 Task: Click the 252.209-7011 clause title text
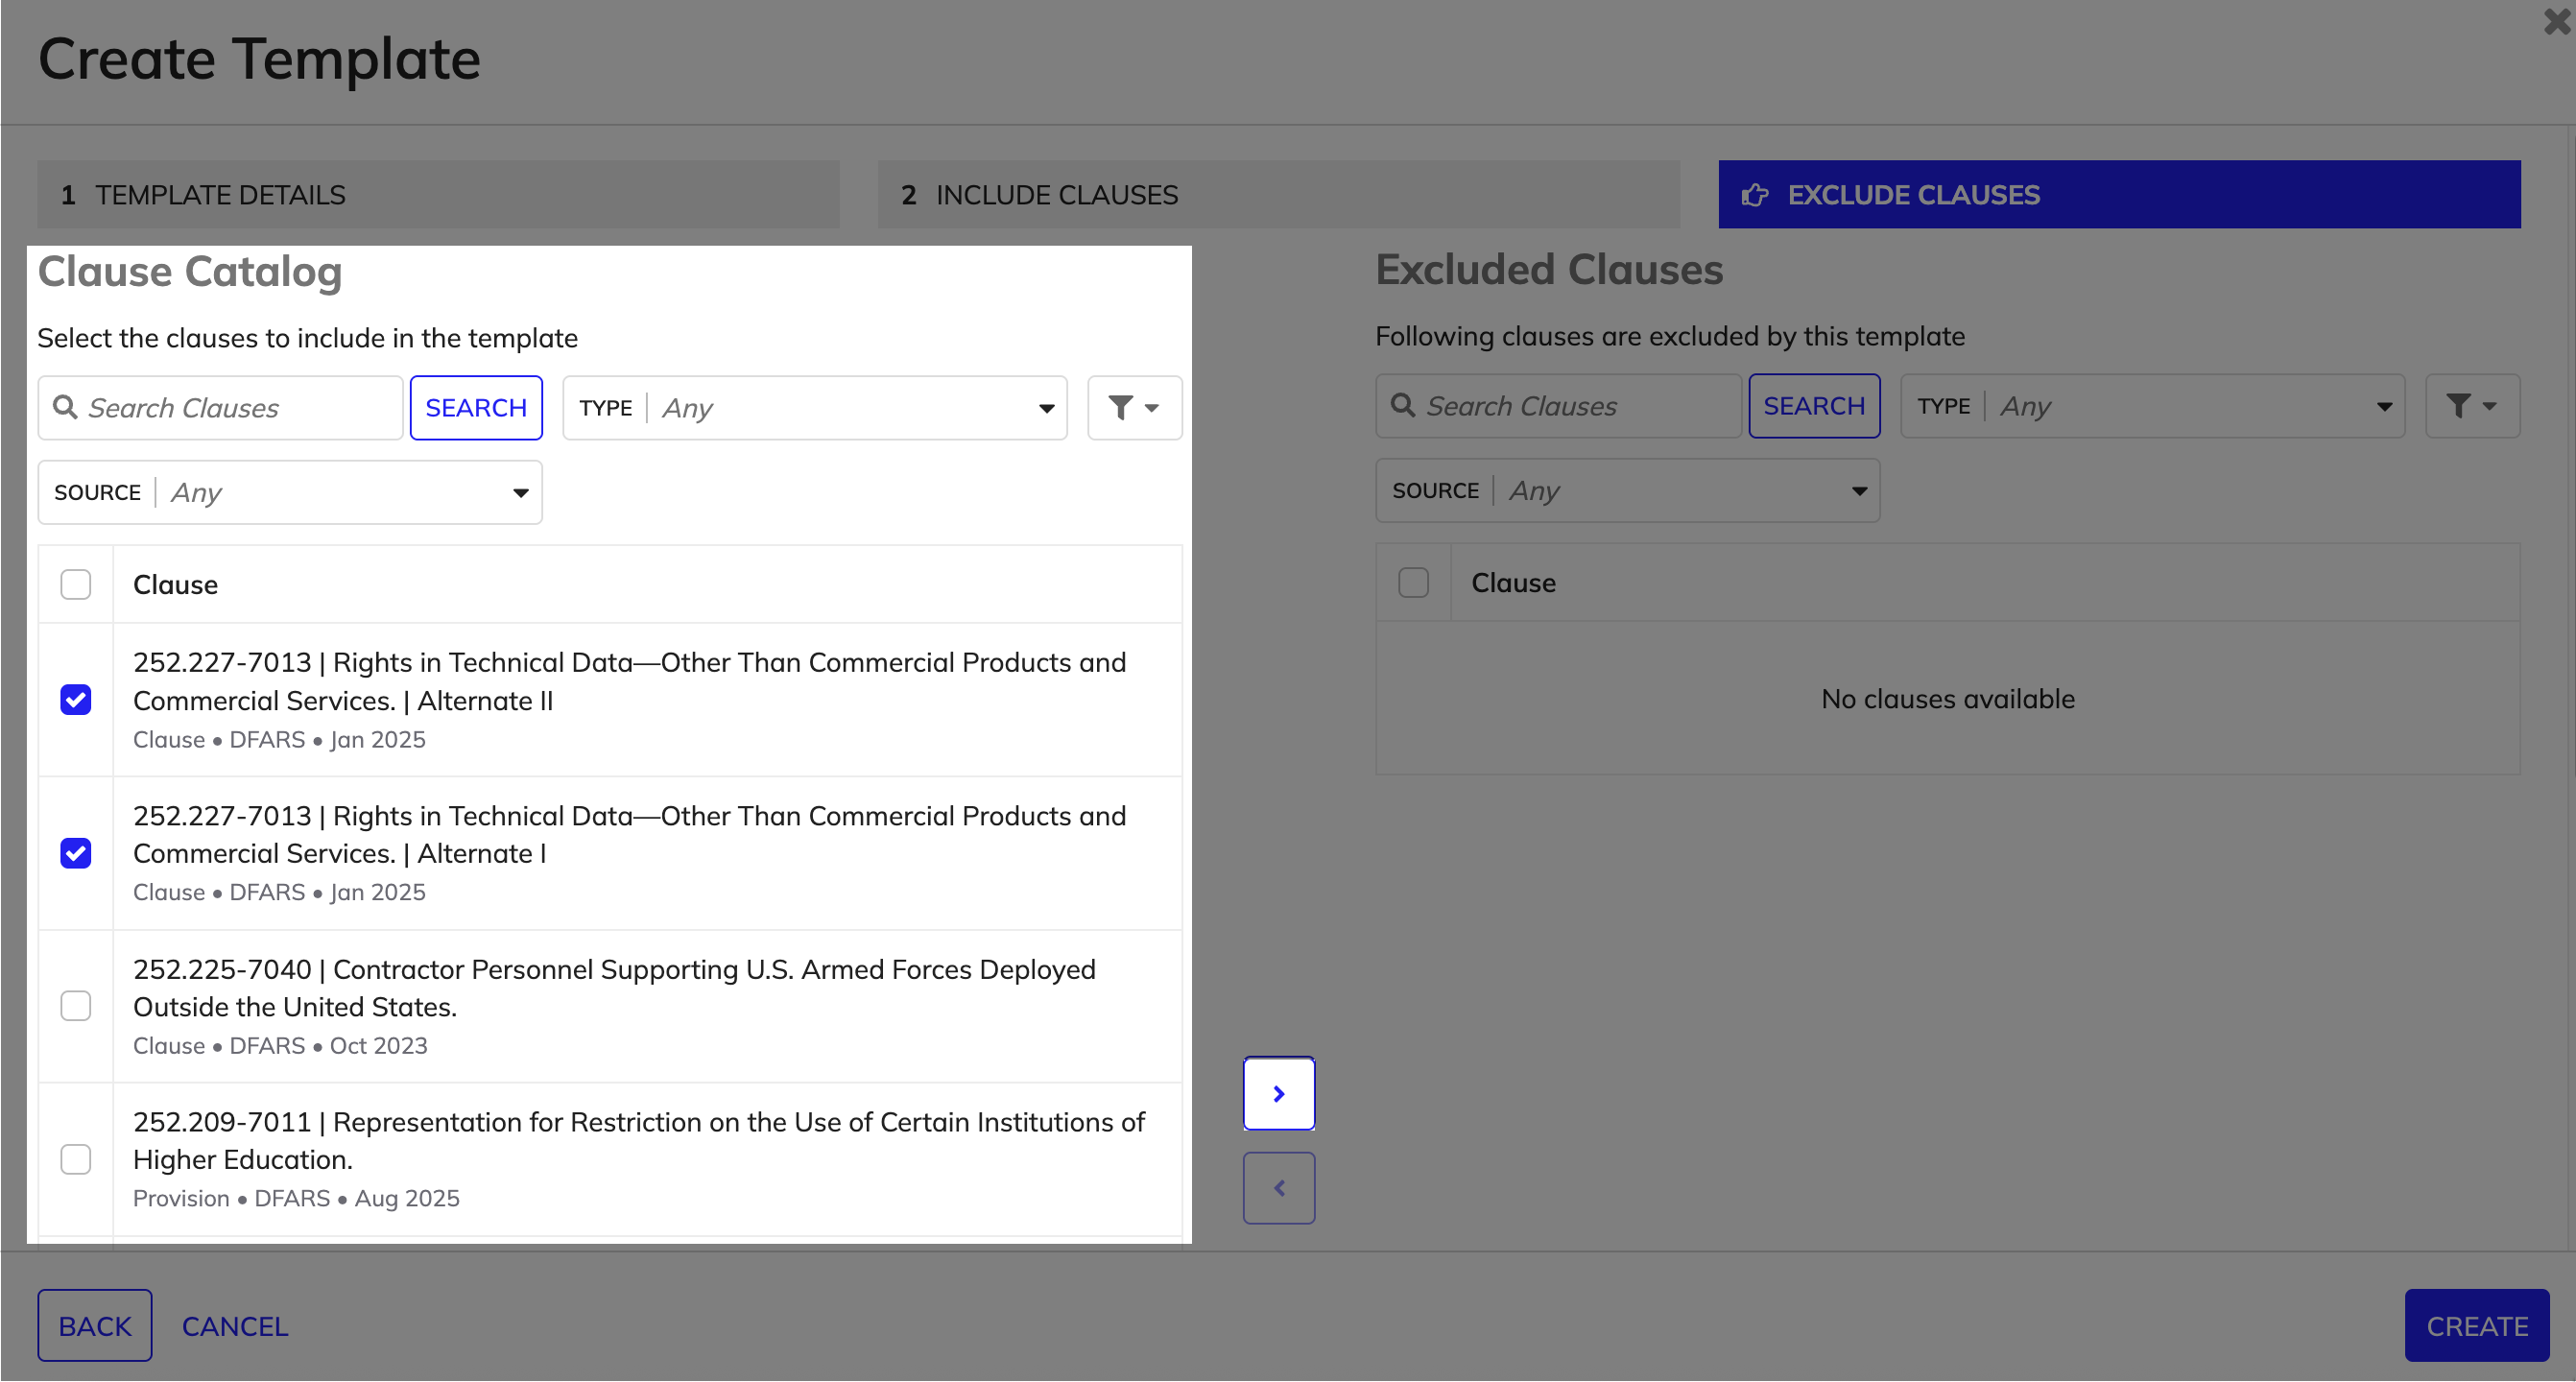click(638, 1140)
